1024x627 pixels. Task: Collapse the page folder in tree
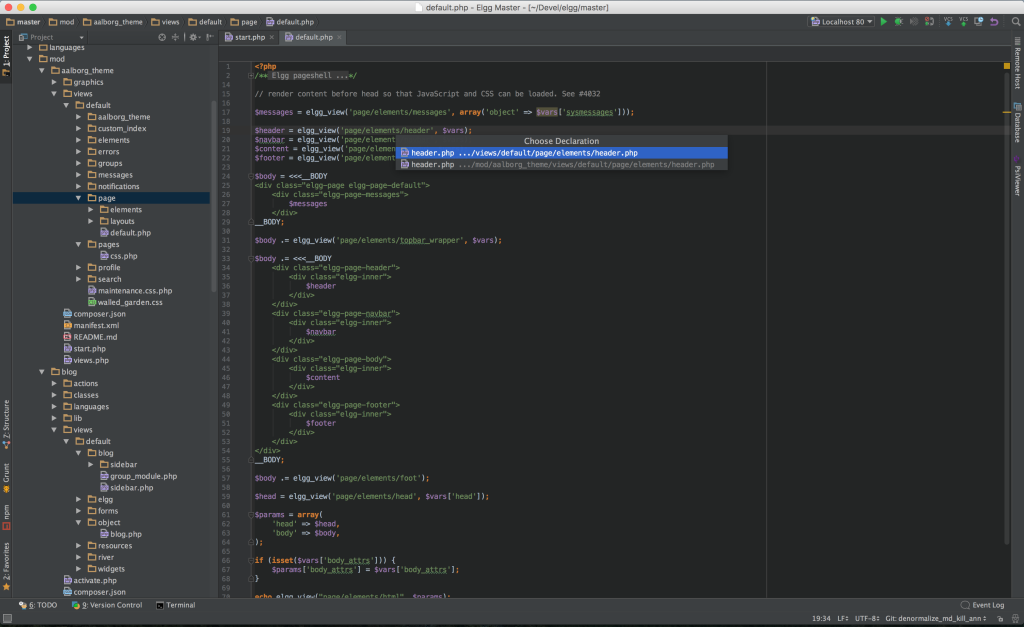(x=78, y=198)
